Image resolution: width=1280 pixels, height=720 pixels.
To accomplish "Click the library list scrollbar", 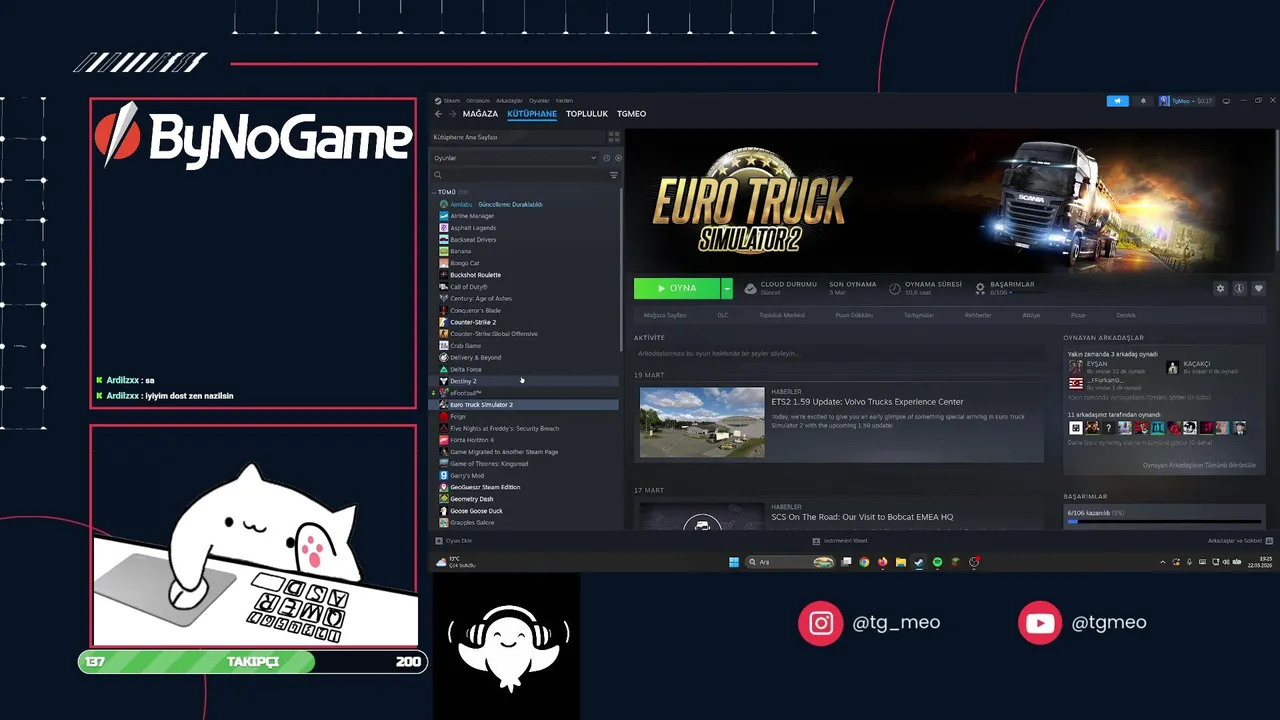I will pyautogui.click(x=621, y=270).
